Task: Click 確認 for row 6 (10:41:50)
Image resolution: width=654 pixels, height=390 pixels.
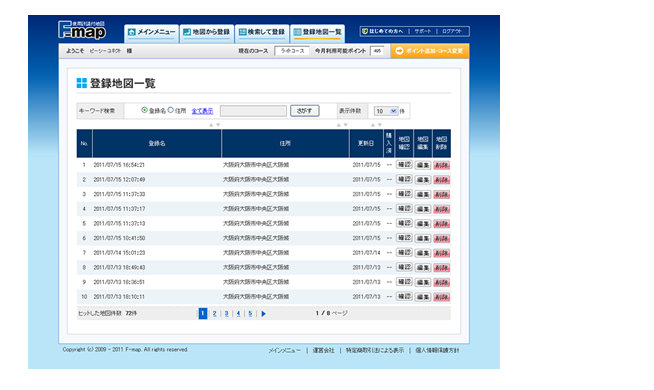Action: click(404, 238)
